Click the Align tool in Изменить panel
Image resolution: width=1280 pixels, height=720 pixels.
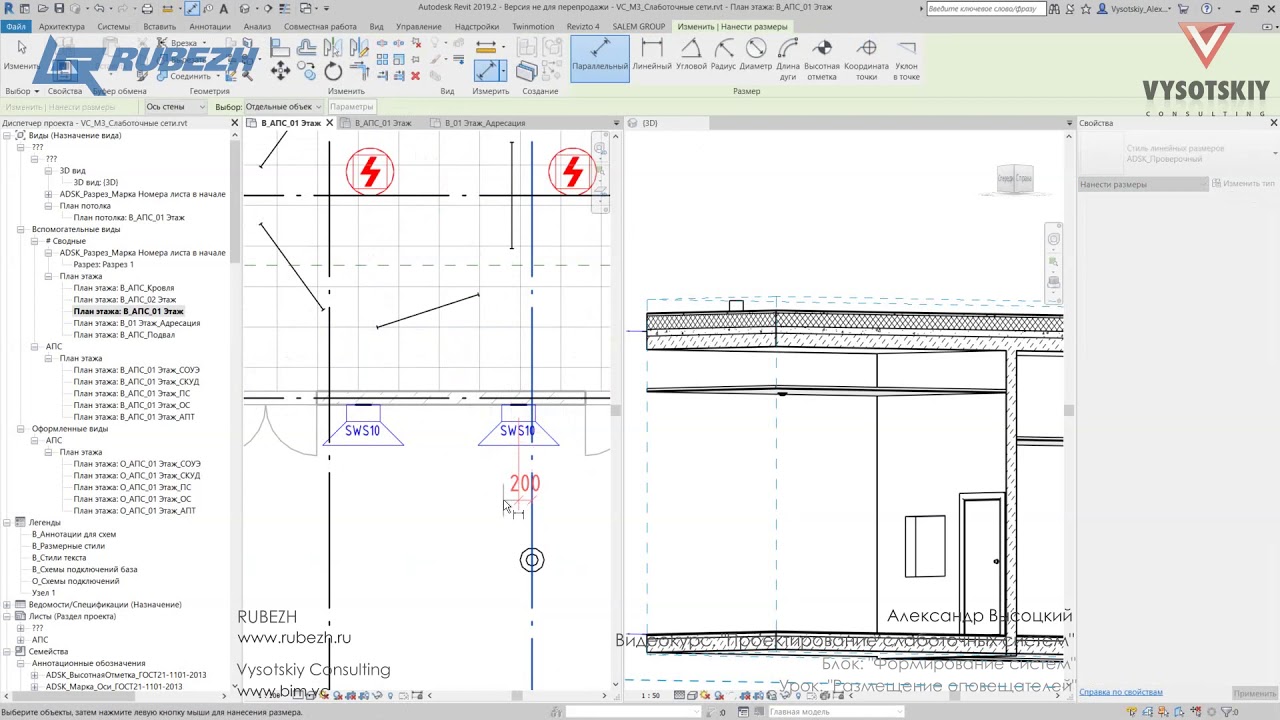click(280, 48)
